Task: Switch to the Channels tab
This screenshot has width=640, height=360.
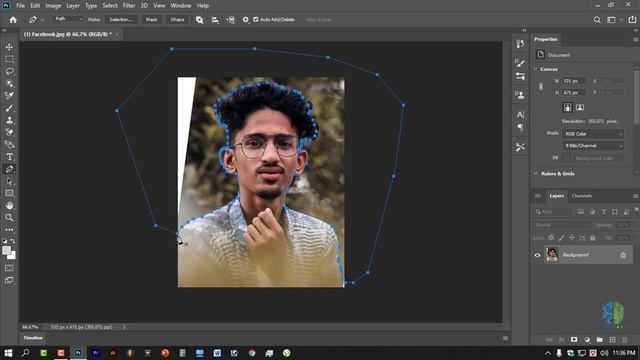Action: coord(582,196)
